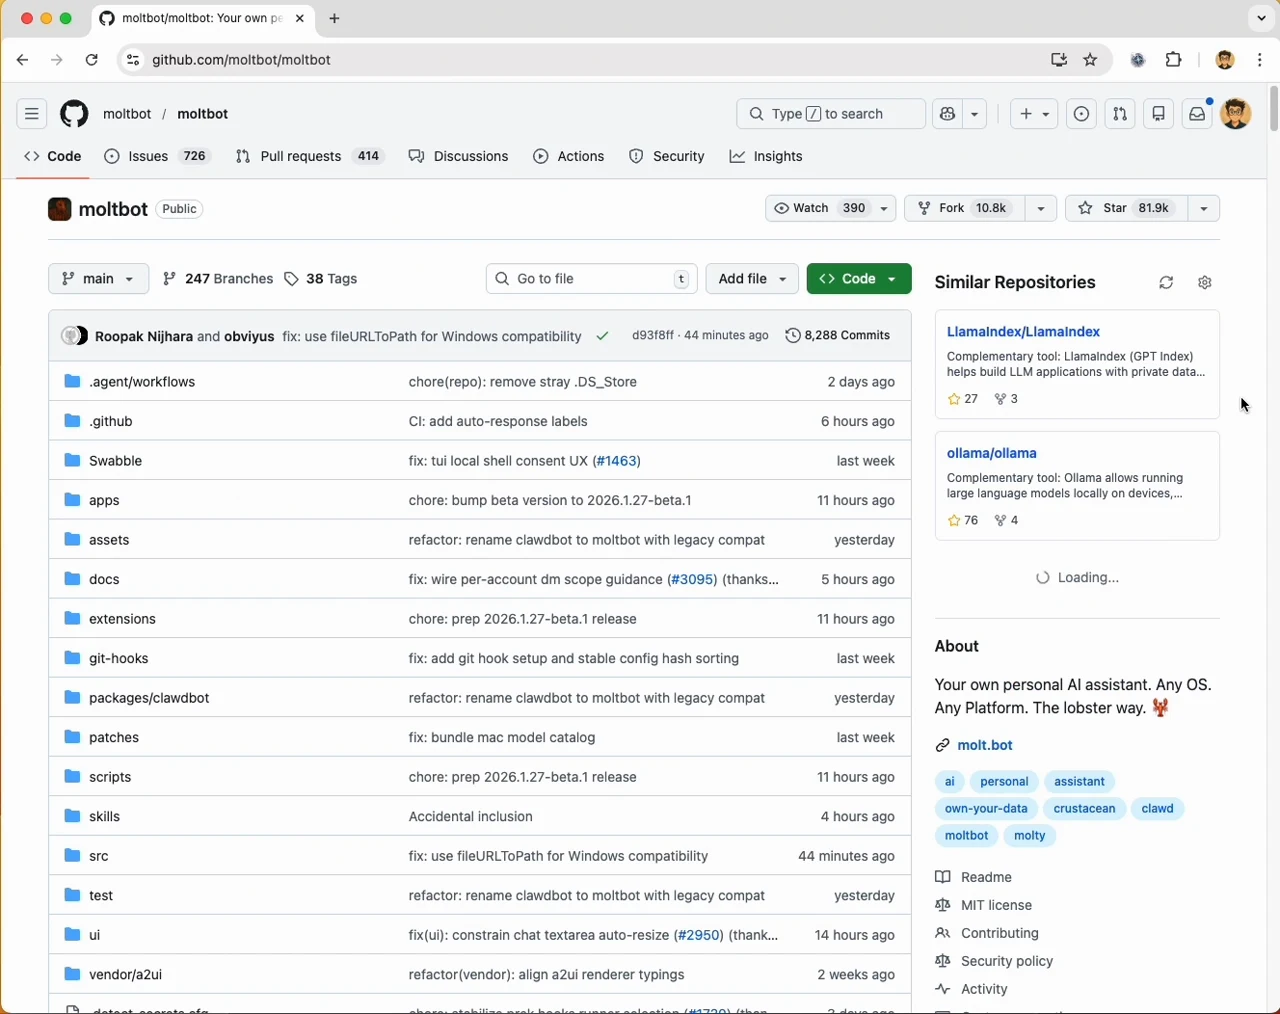Image resolution: width=1280 pixels, height=1014 pixels.
Task: Click the Type / to search box
Action: click(831, 114)
